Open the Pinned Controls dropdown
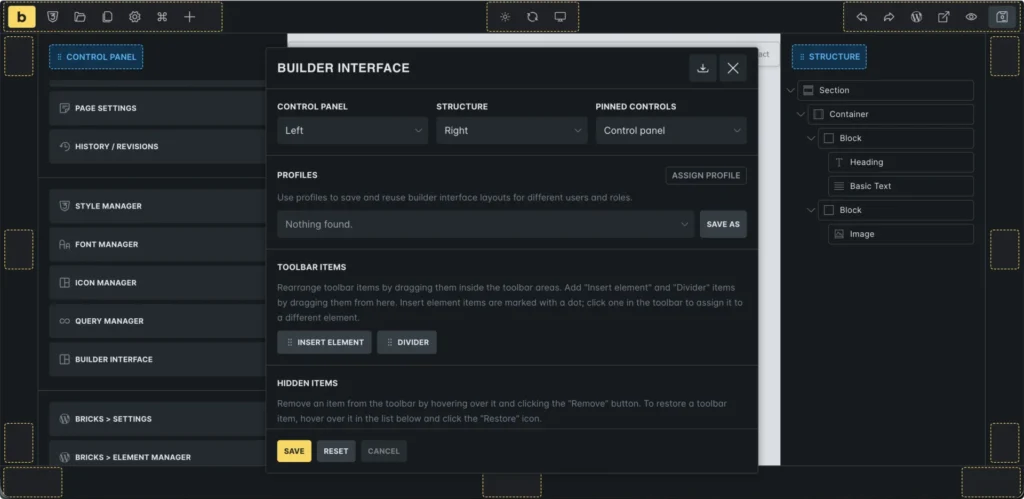This screenshot has width=1024, height=499. tap(671, 131)
